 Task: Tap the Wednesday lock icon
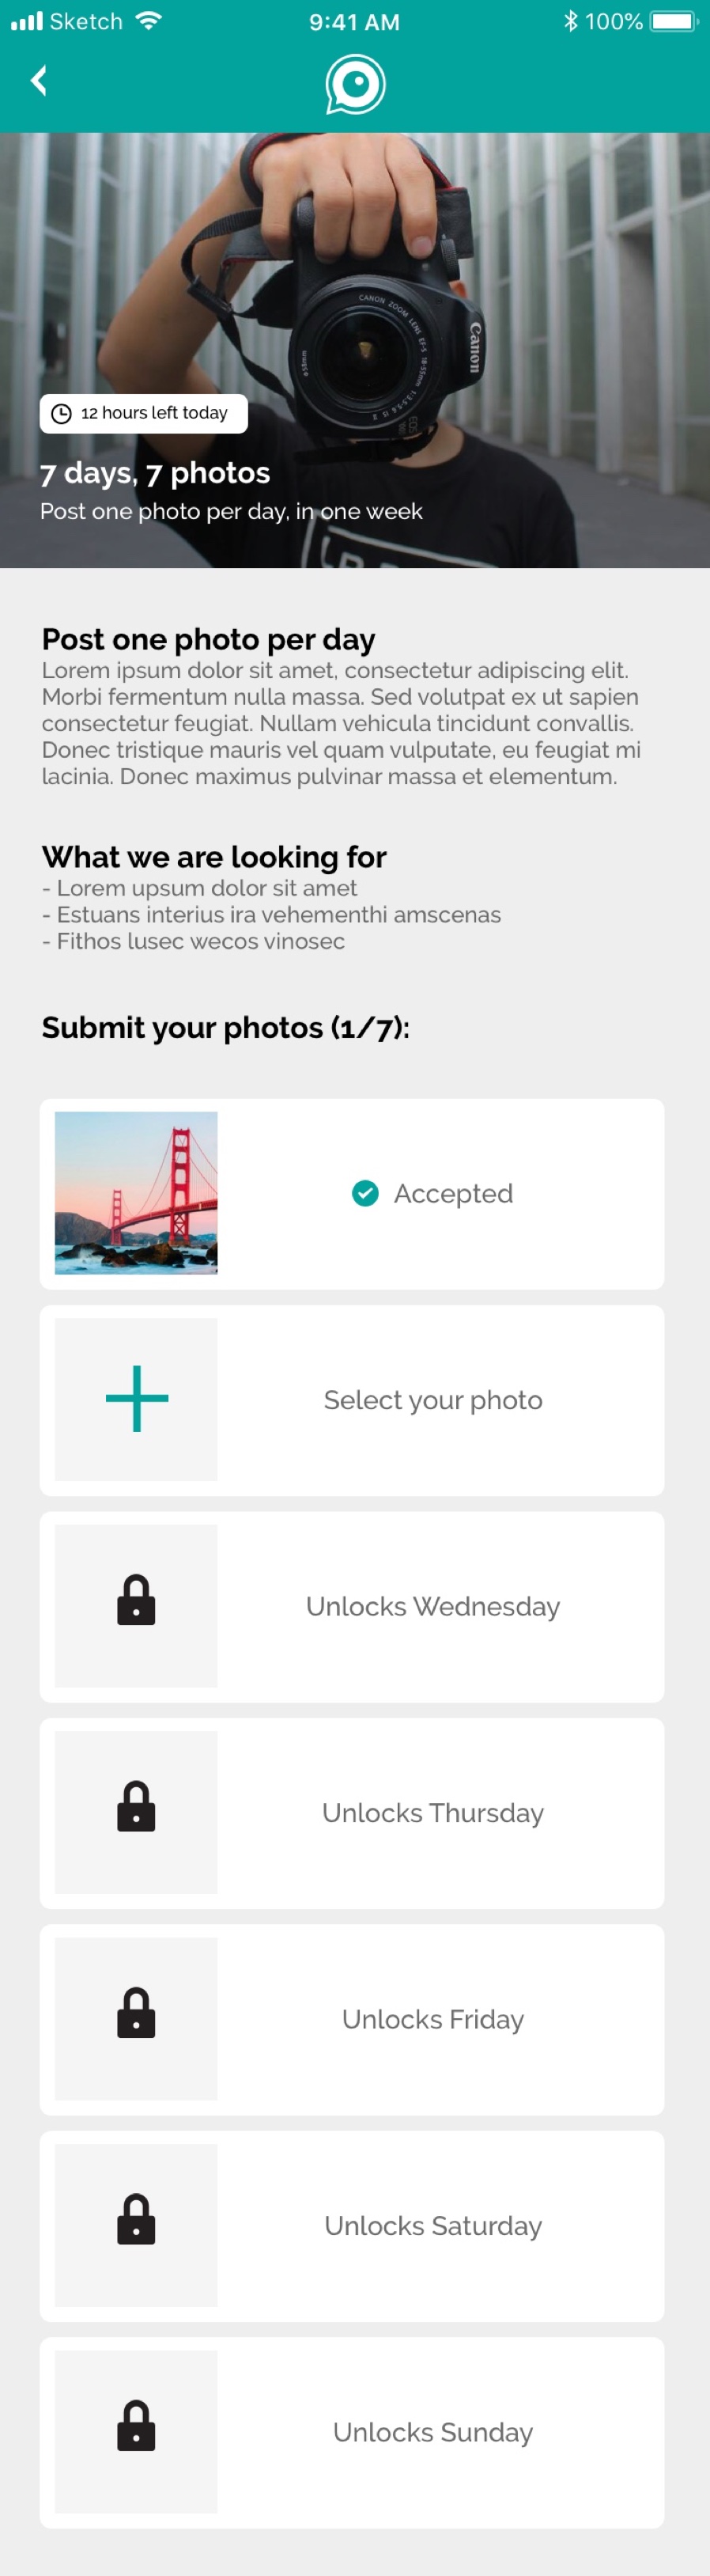136,1600
